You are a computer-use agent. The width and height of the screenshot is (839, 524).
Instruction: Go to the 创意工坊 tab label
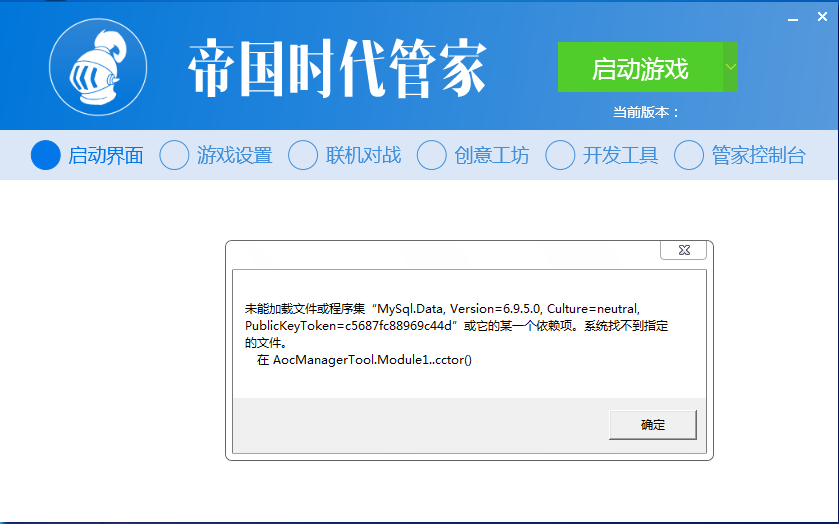(x=491, y=155)
